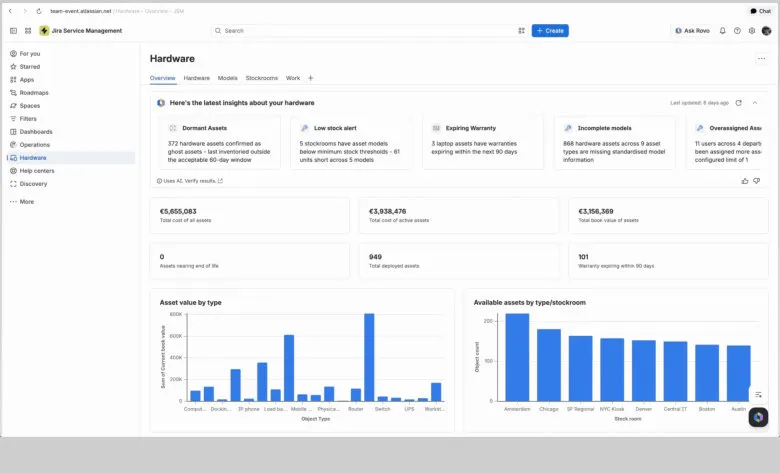Click the browser forward arrow
Screen dimensions: 780x473
(25, 11)
